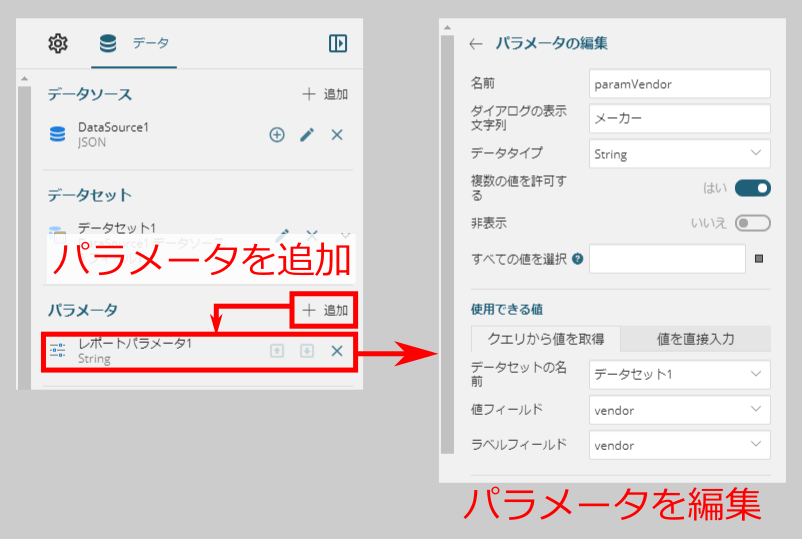Select the 値を直接入力 tab
The height and width of the screenshot is (539, 802).
pyautogui.click(x=696, y=339)
